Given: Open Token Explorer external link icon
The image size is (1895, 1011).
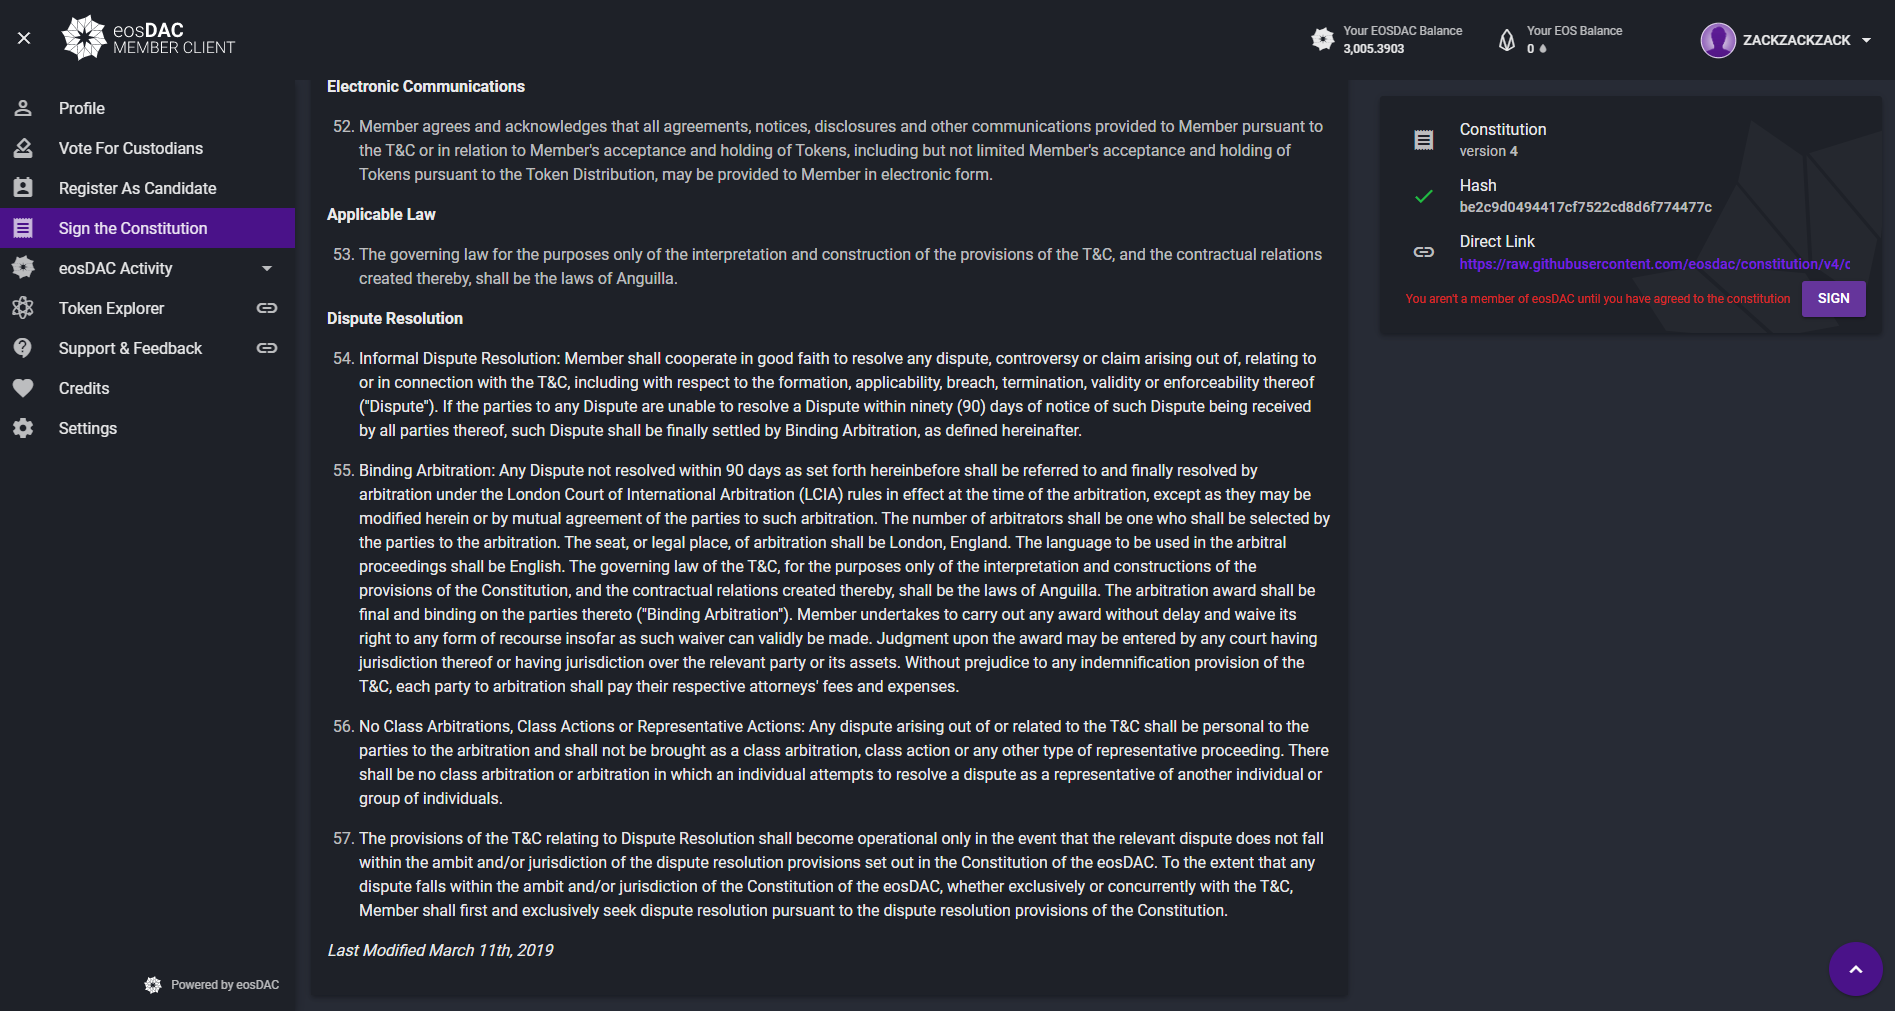Looking at the screenshot, I should tap(267, 308).
